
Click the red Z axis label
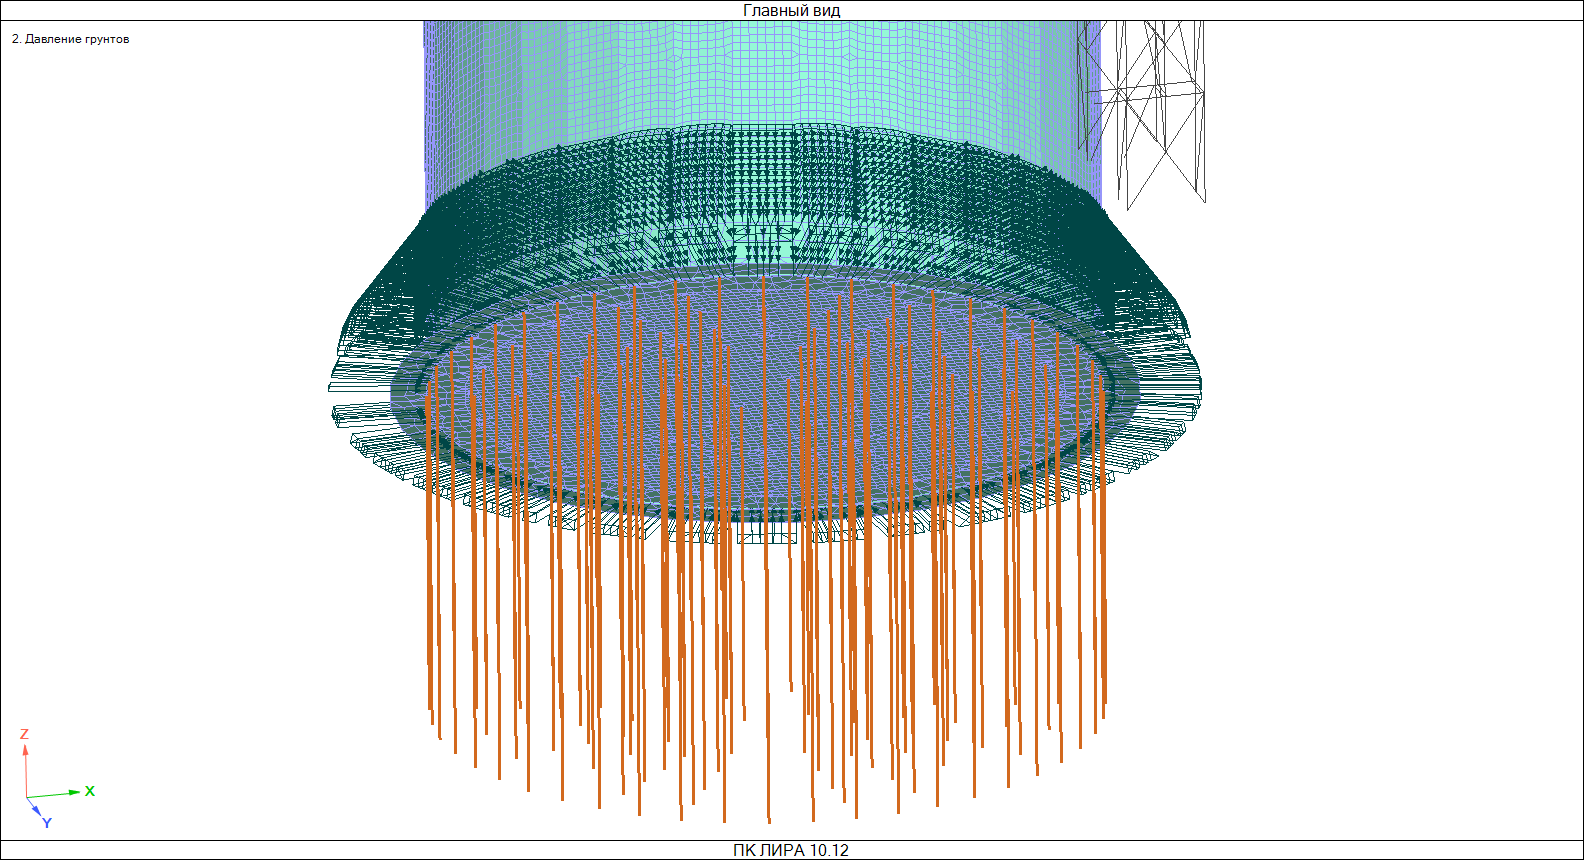(24, 734)
